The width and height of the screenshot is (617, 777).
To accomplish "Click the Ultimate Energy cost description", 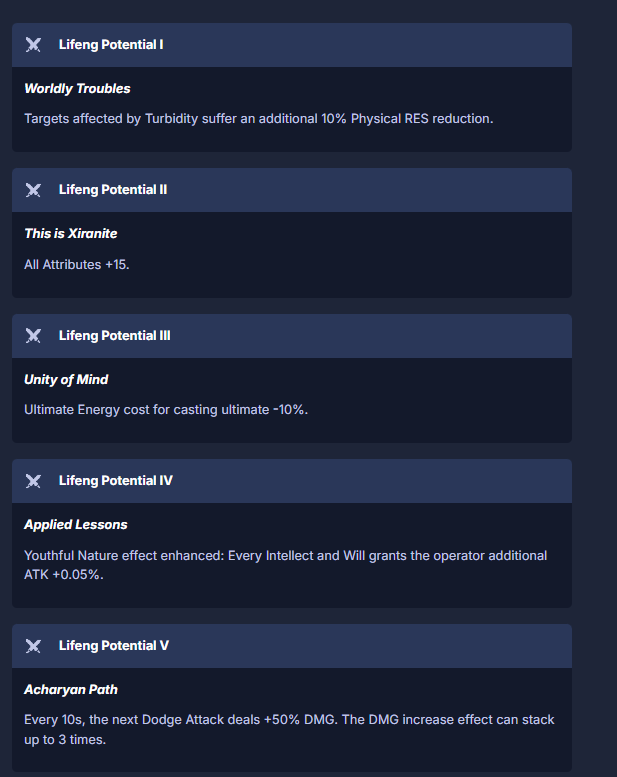I will [165, 410].
